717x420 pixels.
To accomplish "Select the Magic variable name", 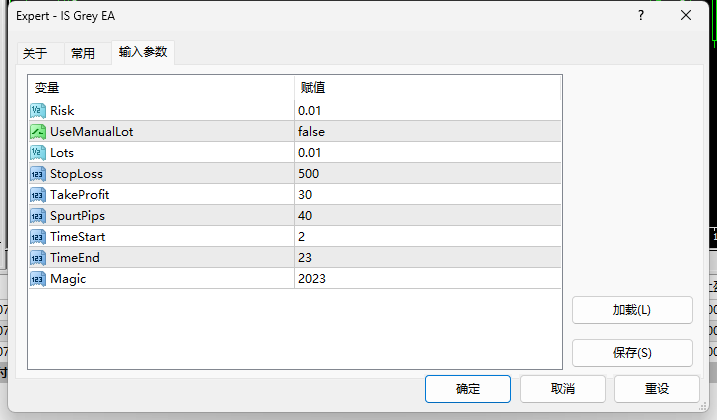I will pos(68,279).
